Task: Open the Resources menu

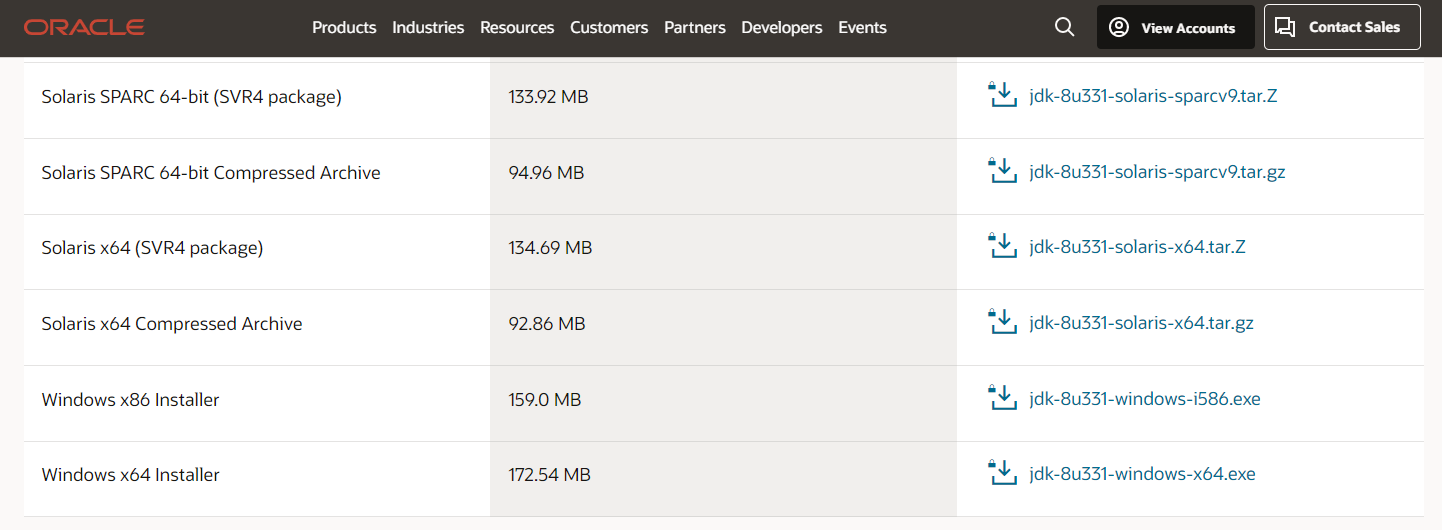Action: (x=517, y=27)
